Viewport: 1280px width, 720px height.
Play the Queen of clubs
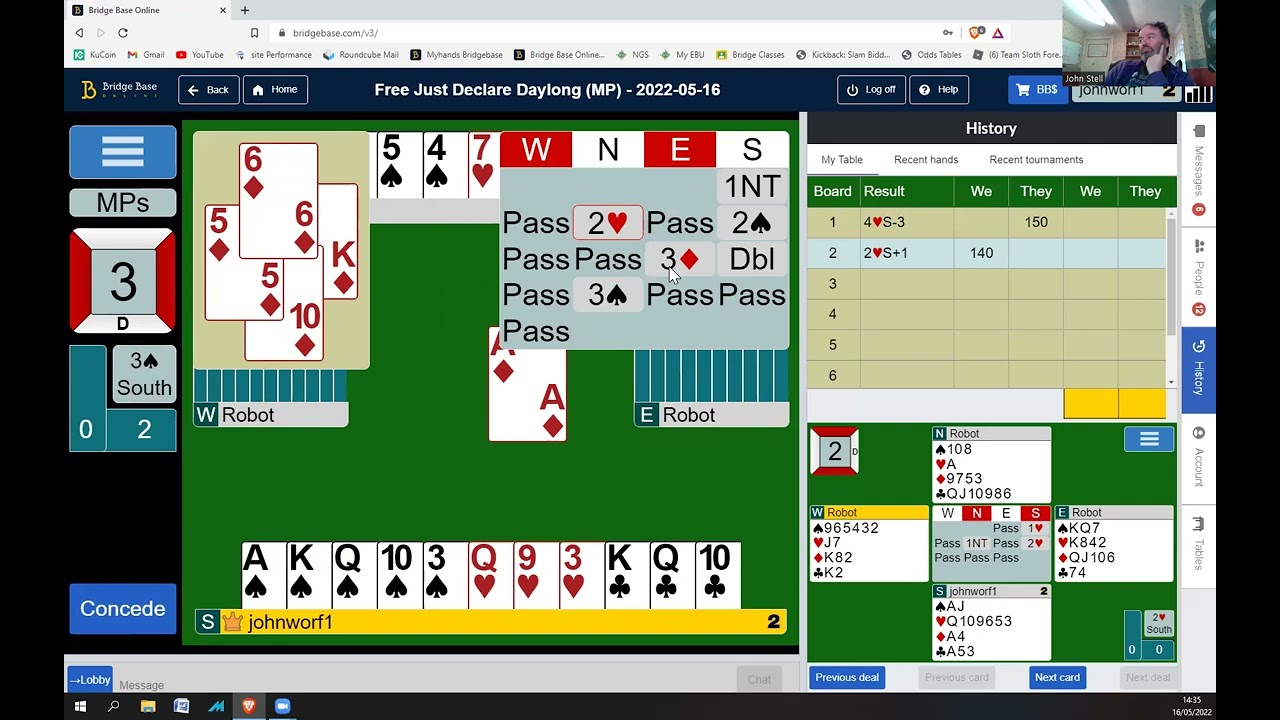tap(669, 575)
